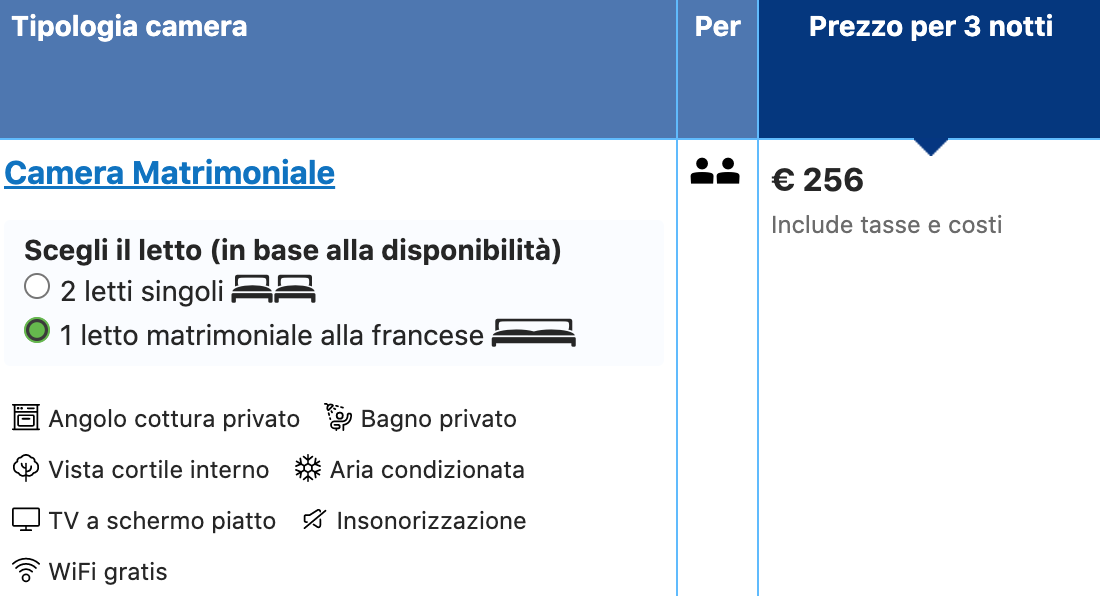Open the Camera Matrimoniale room link
Screen dimensions: 1100x596
pos(169,173)
